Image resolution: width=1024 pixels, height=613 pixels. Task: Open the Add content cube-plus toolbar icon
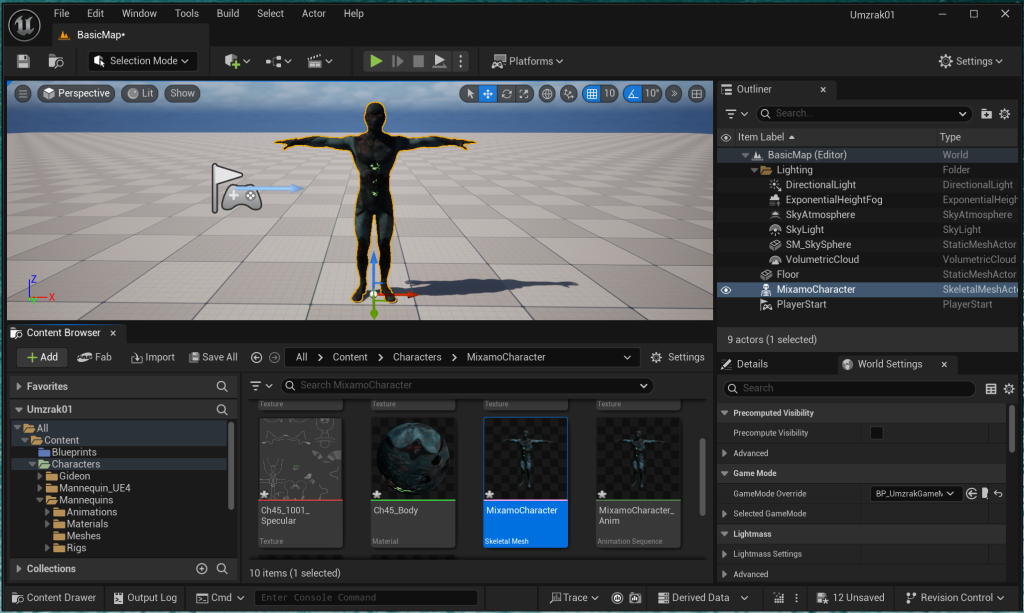237,61
